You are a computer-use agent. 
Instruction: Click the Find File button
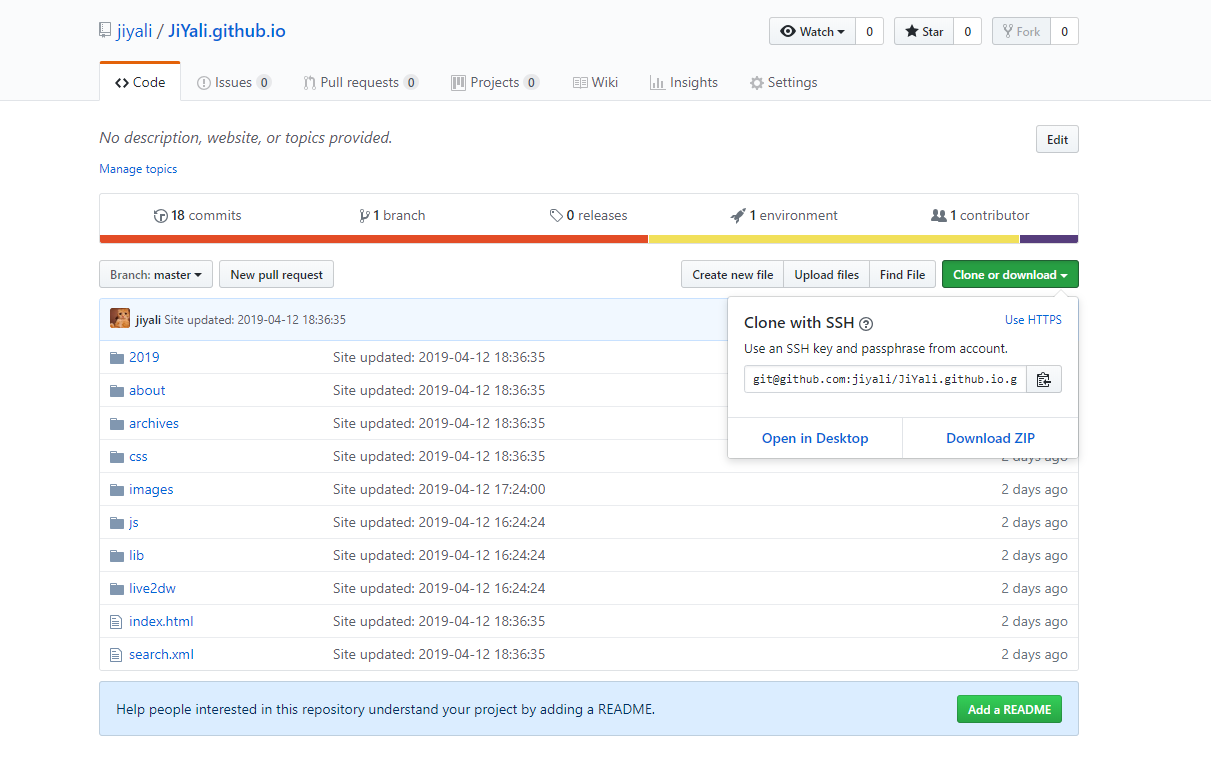coord(903,274)
